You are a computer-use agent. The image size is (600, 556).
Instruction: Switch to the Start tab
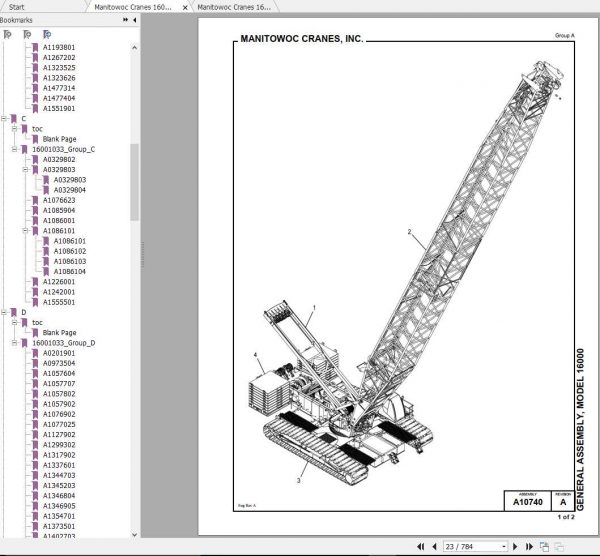(x=16, y=7)
